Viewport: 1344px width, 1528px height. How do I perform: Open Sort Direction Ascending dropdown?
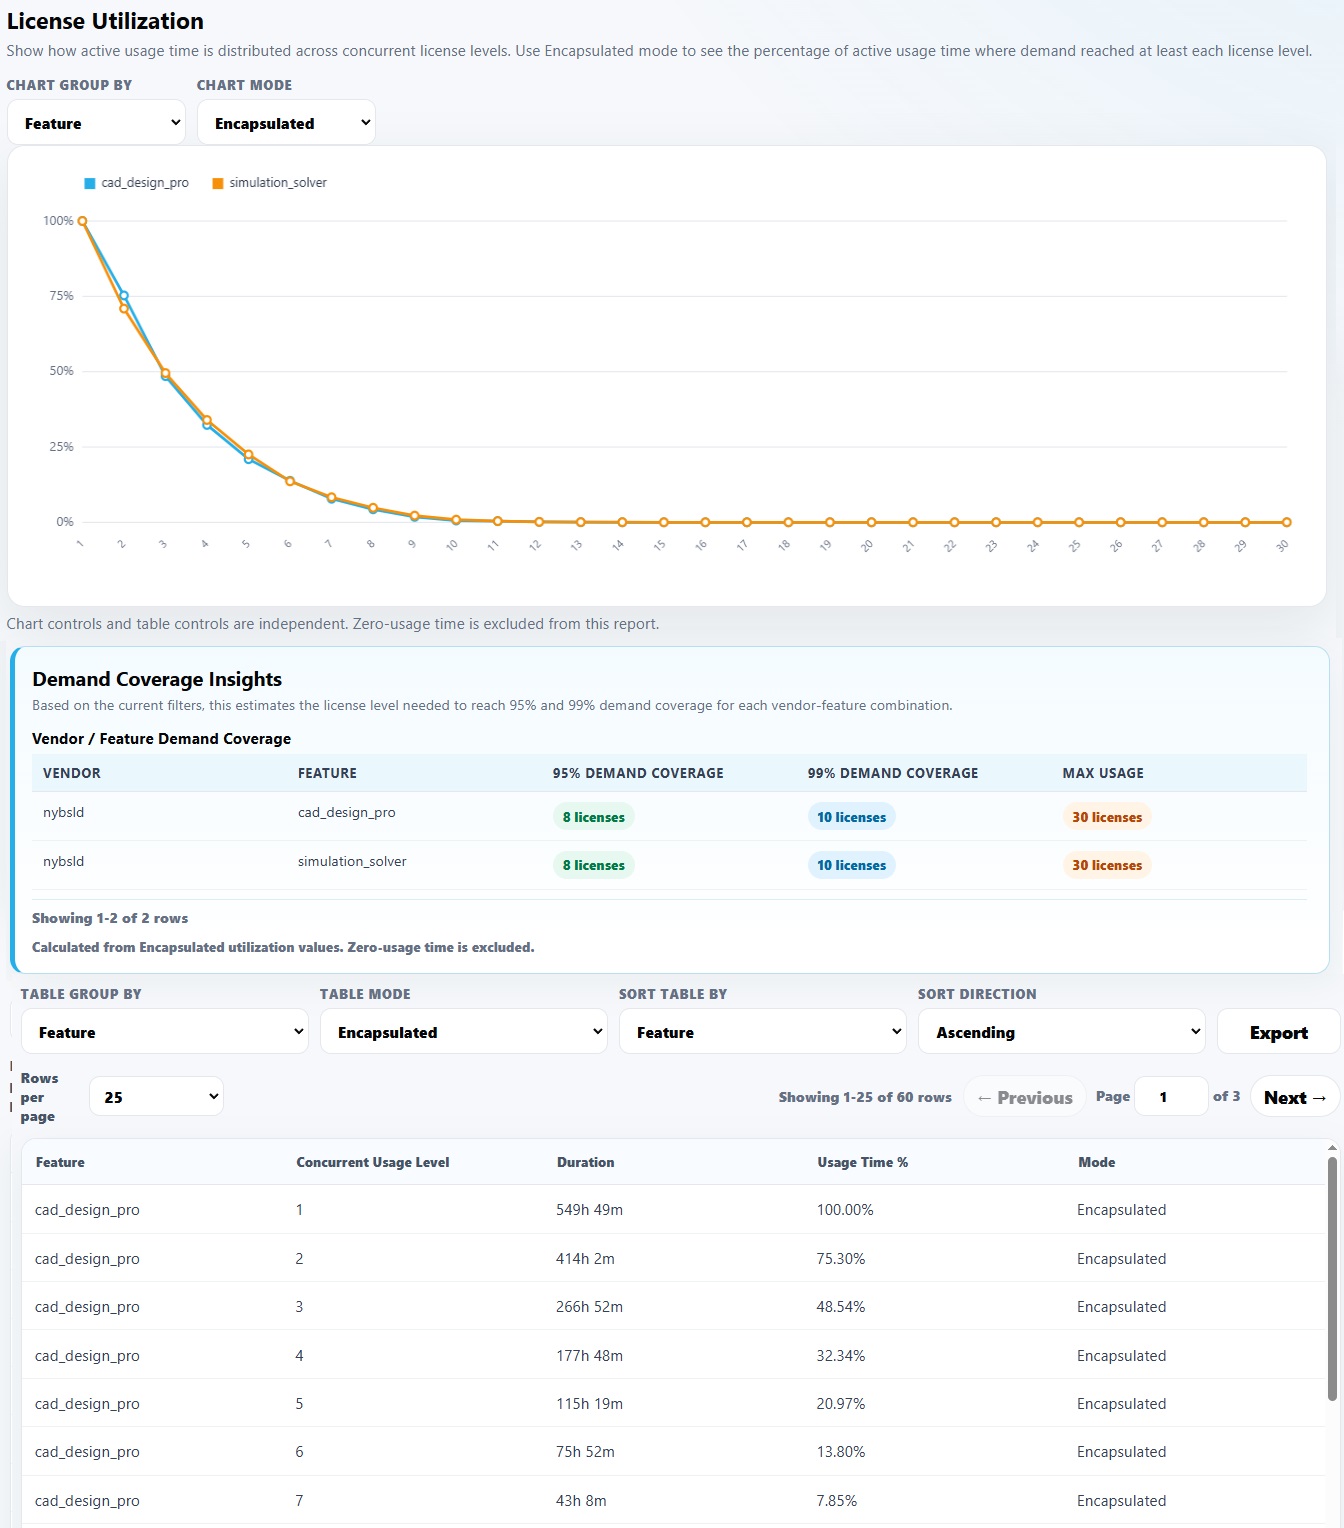(1062, 1032)
